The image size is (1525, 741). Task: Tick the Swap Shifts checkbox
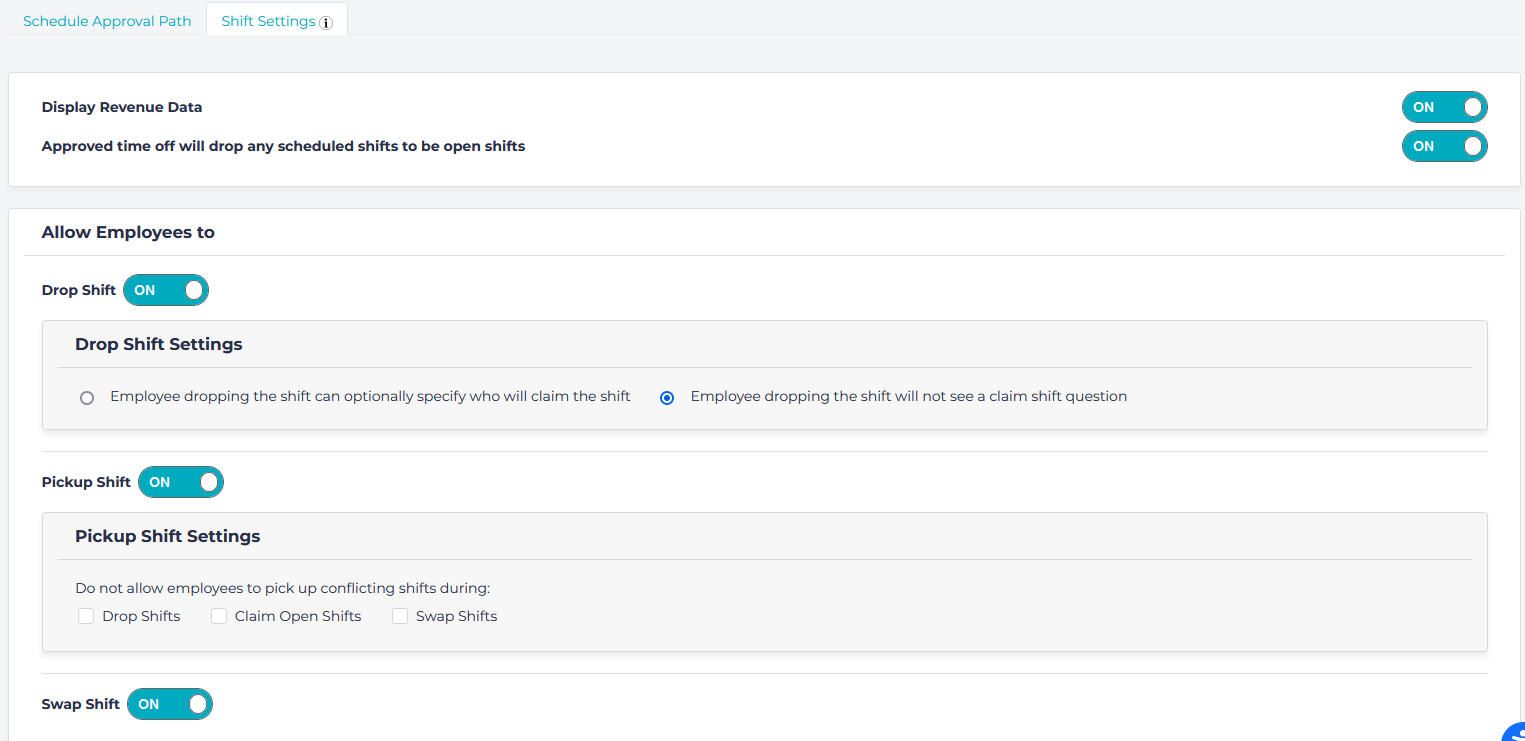coord(400,616)
